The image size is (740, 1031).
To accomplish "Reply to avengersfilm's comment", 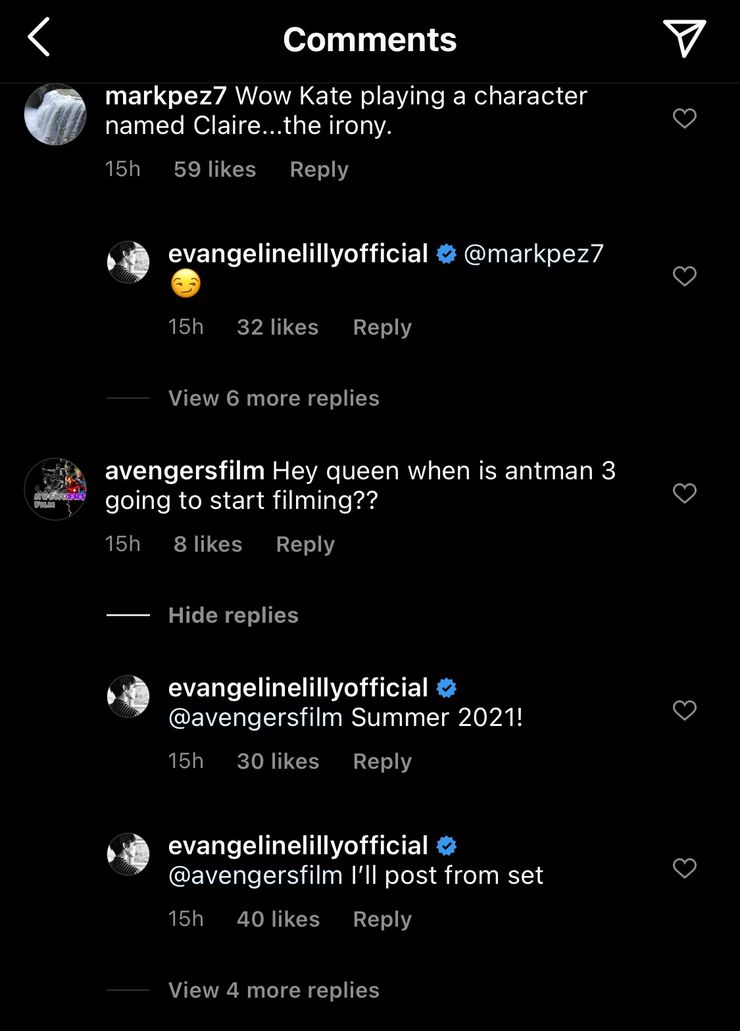I will point(305,544).
